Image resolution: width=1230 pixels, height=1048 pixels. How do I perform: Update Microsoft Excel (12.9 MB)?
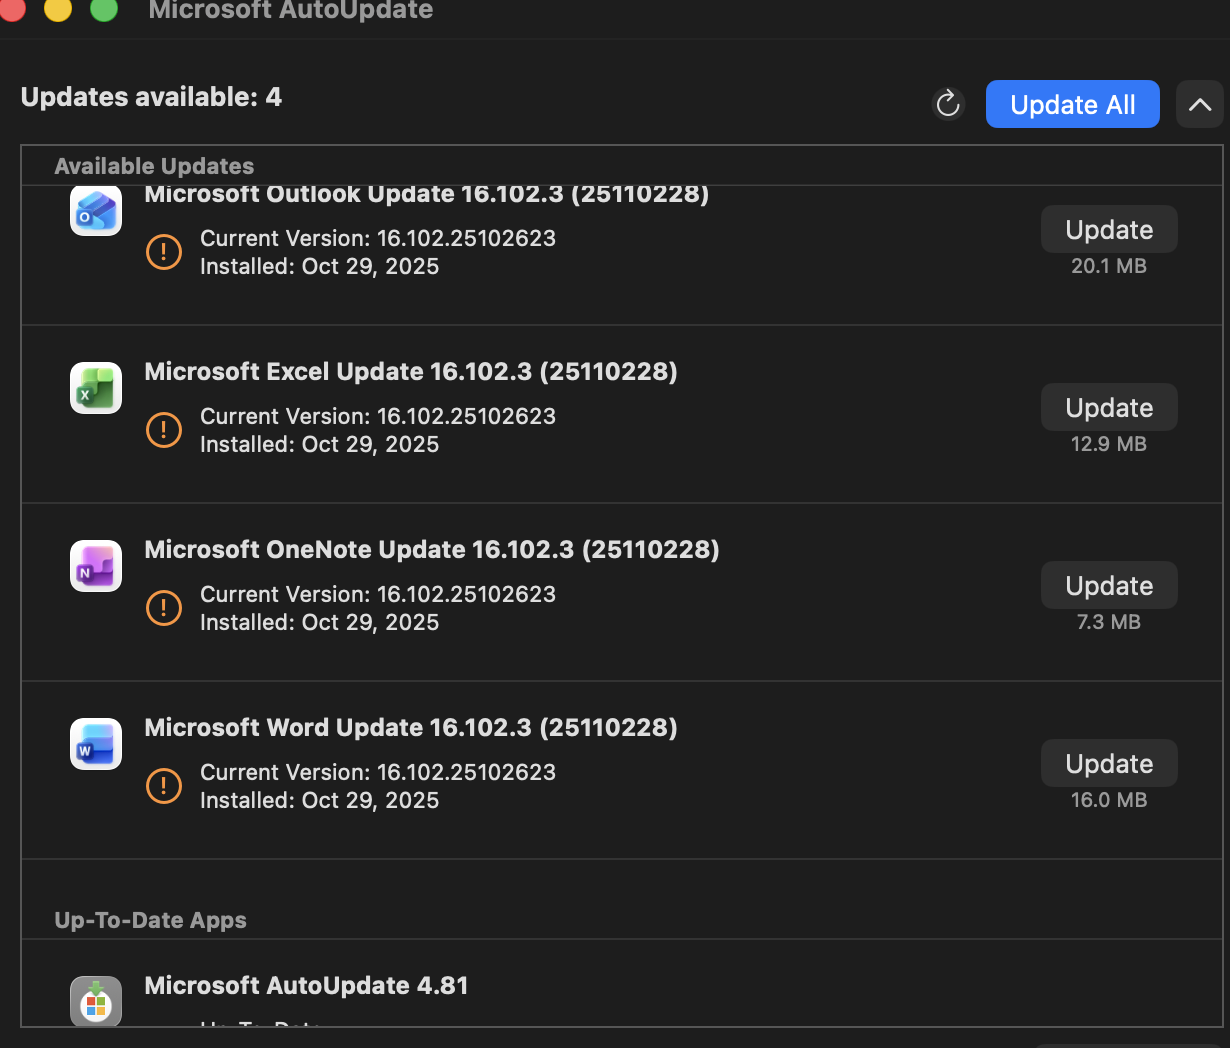click(x=1109, y=408)
